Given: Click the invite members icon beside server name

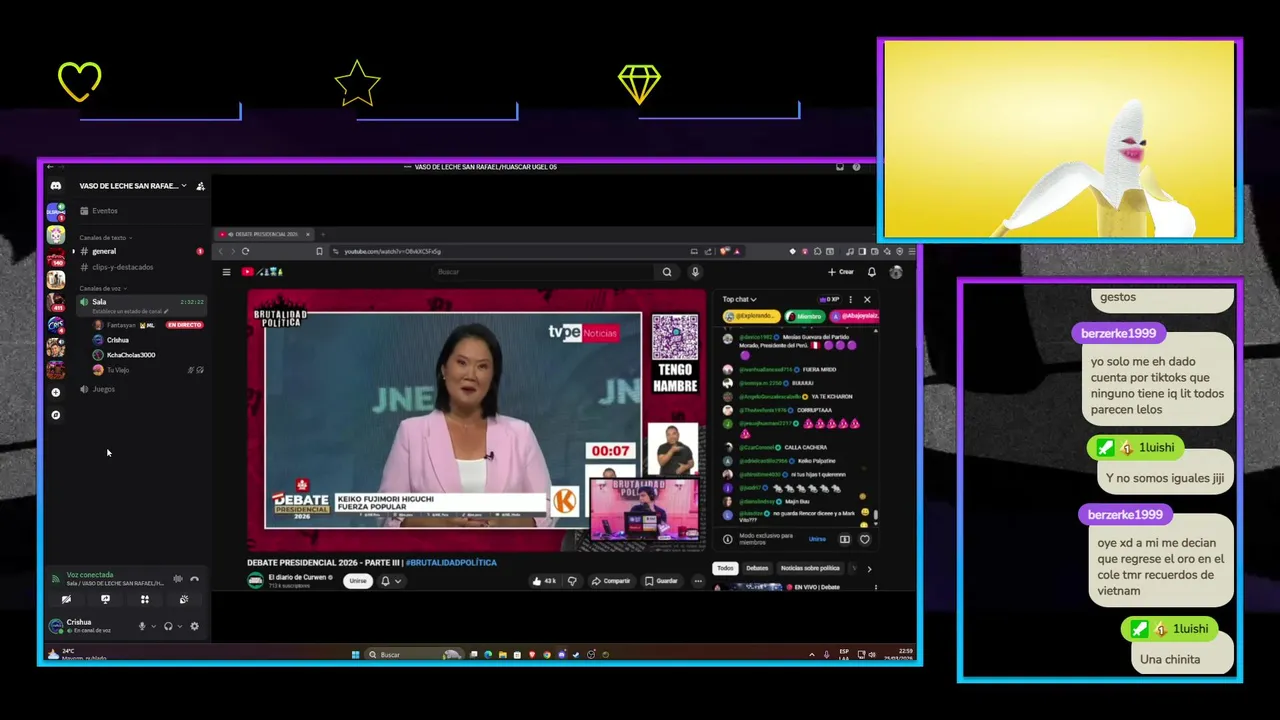Looking at the screenshot, I should [200, 186].
